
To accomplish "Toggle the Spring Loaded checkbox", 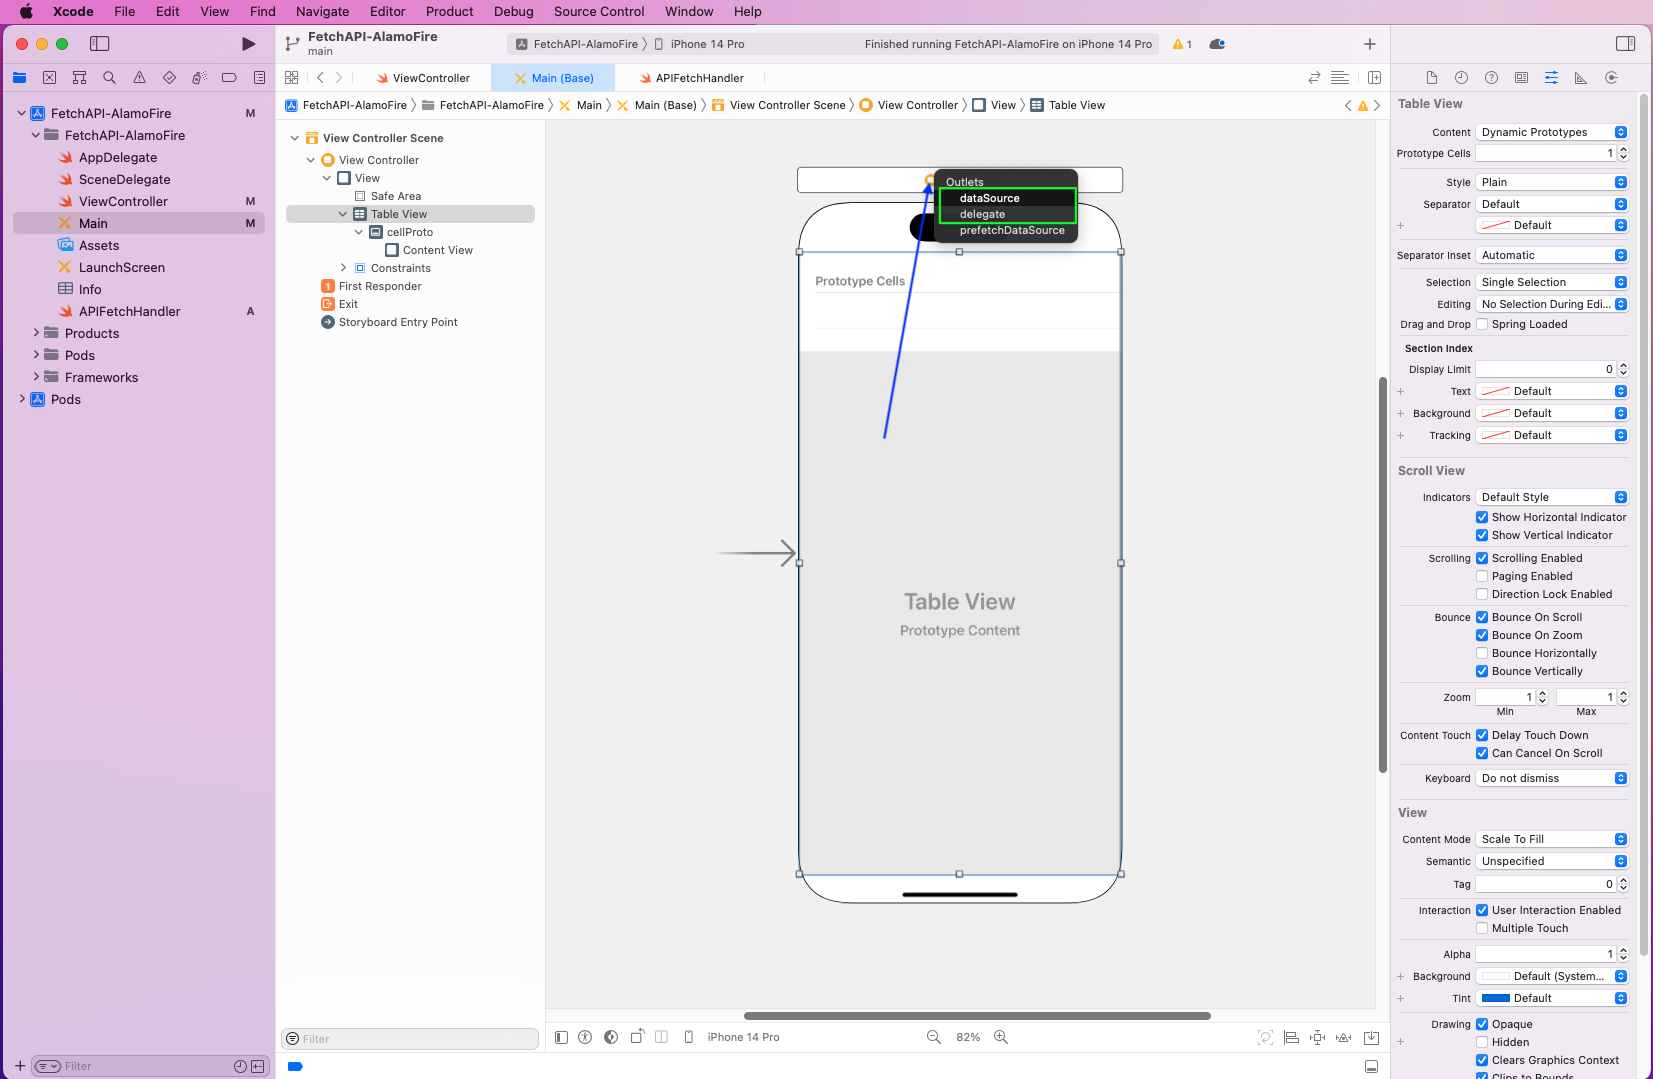I will 1482,324.
